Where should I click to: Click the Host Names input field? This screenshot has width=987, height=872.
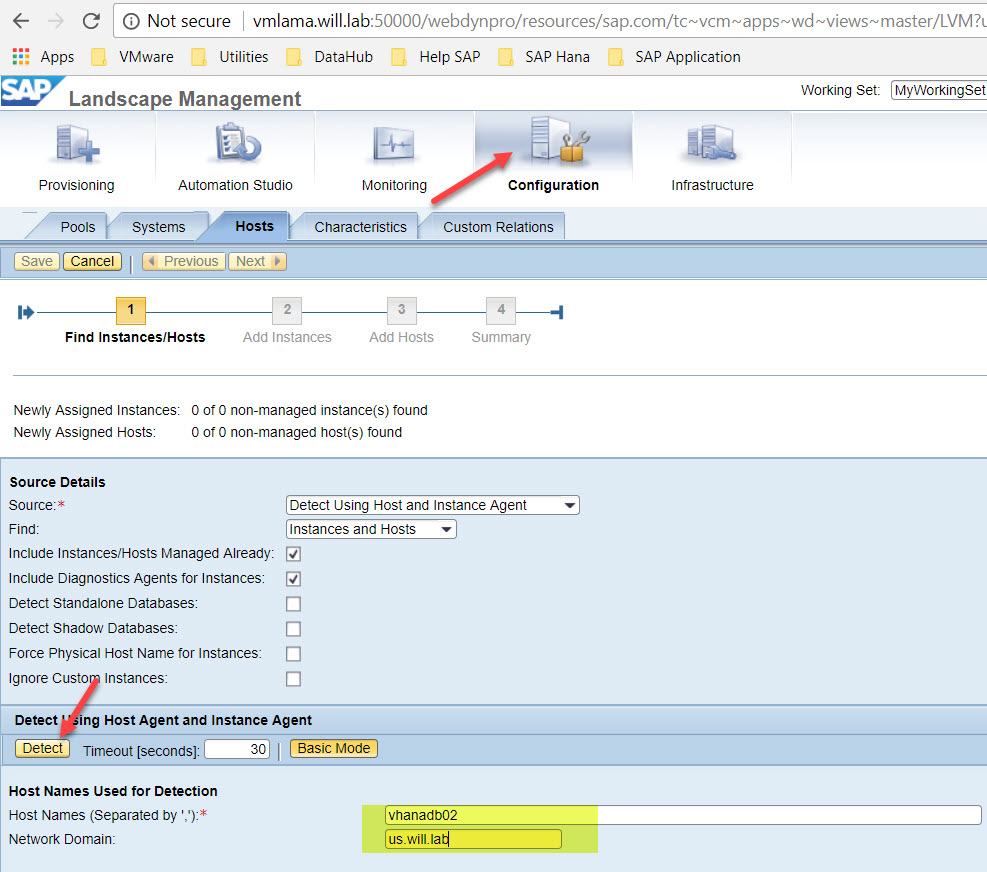pos(683,815)
